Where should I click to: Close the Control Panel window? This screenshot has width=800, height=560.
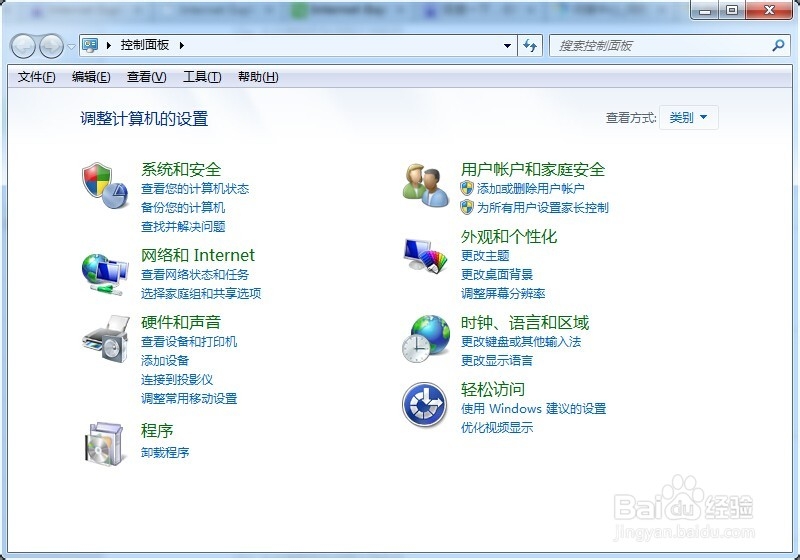pos(769,10)
